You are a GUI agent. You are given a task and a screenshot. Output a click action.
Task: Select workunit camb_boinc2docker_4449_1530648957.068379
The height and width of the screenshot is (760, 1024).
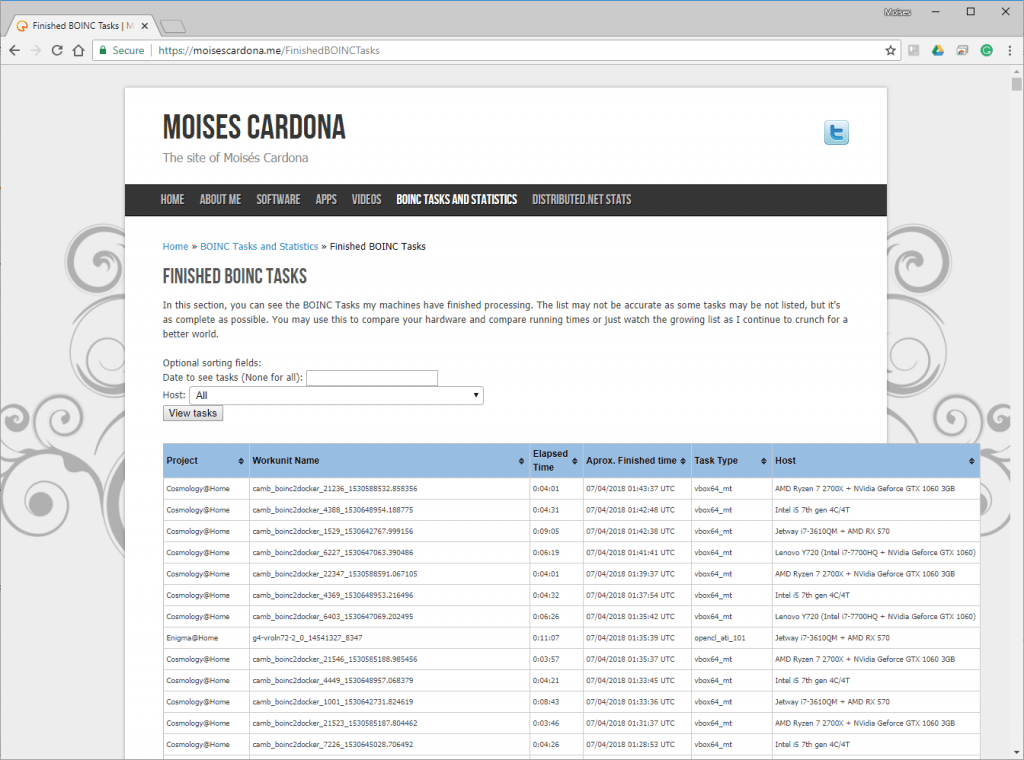332,680
